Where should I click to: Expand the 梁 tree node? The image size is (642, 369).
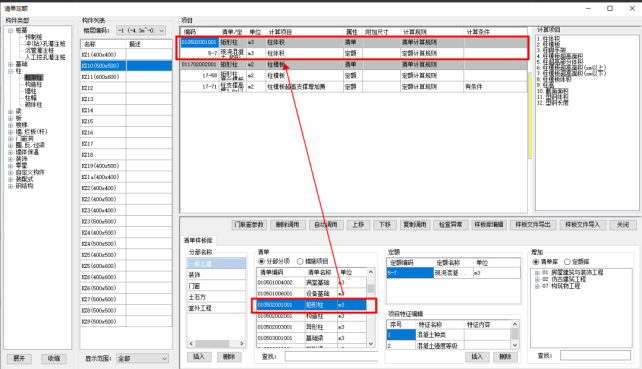click(x=10, y=111)
